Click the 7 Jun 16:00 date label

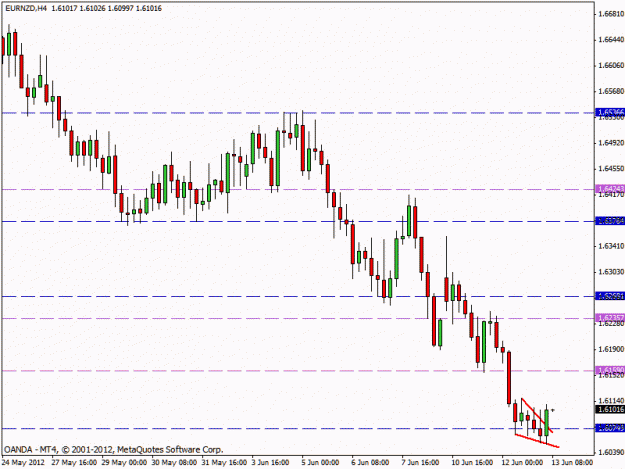click(421, 463)
